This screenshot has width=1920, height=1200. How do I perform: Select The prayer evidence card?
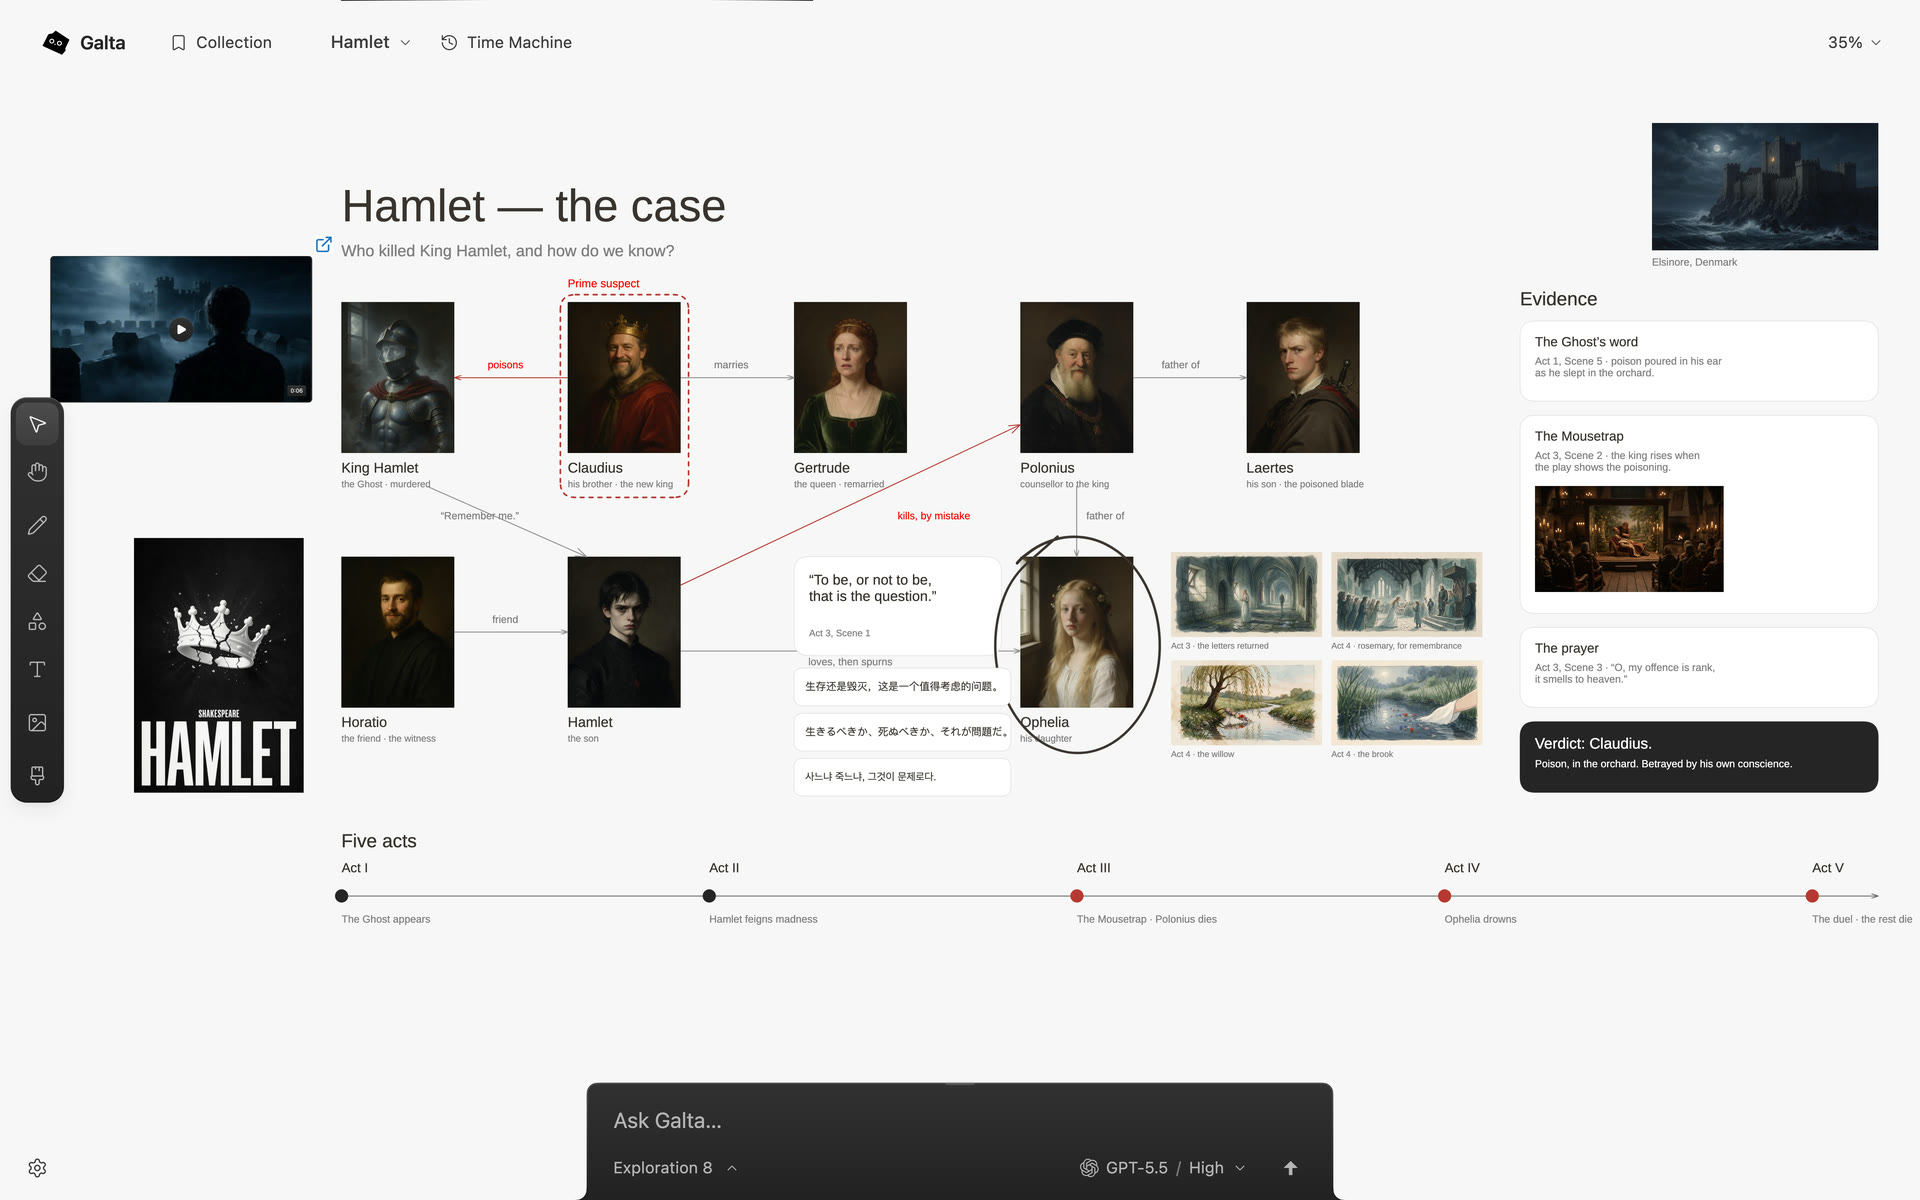click(1698, 667)
